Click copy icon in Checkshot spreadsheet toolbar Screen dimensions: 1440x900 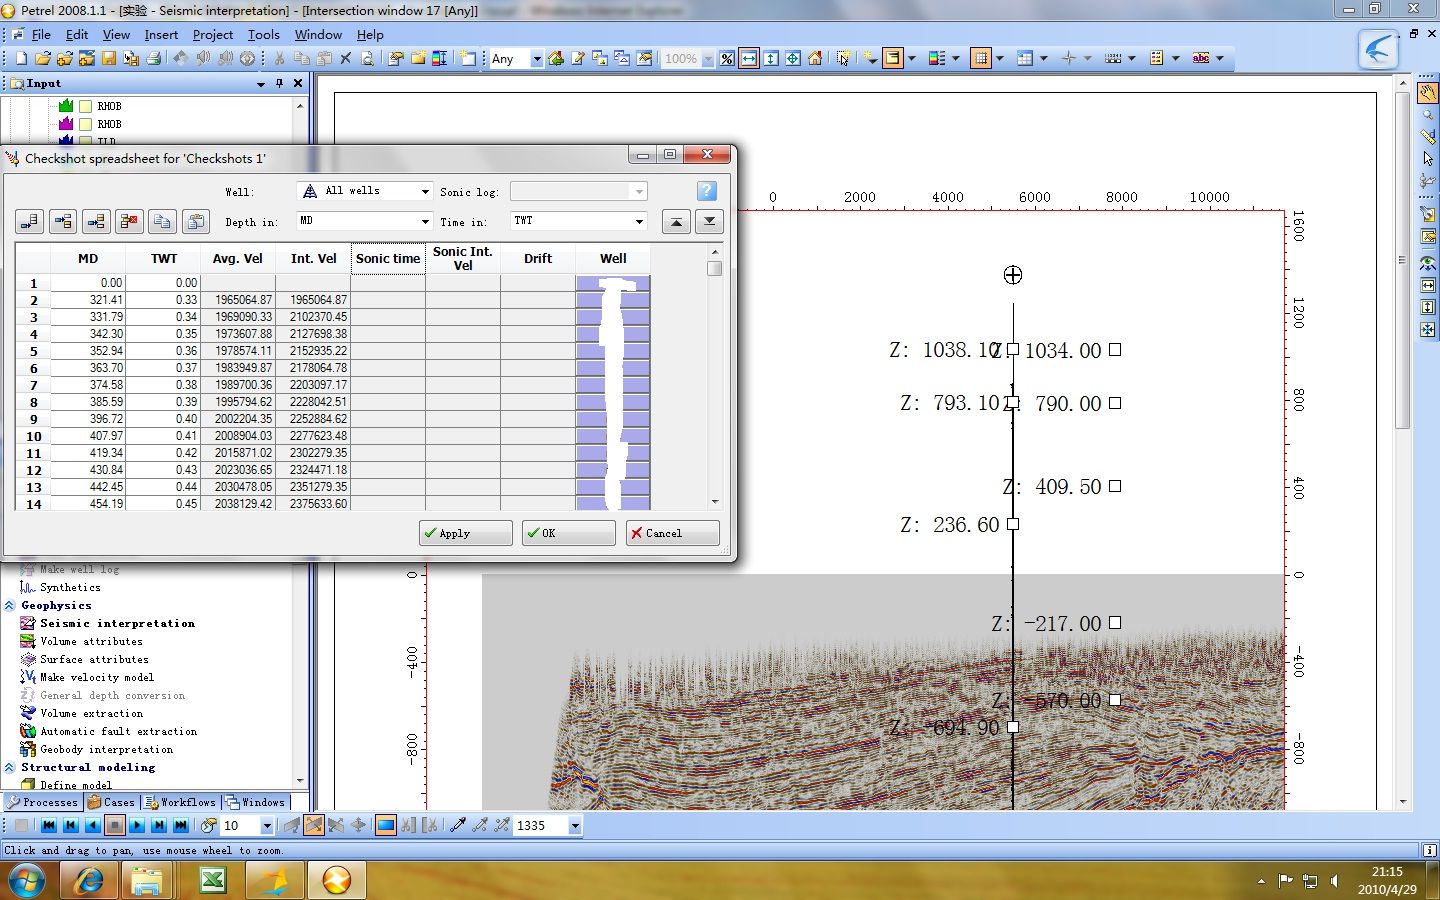(x=162, y=221)
